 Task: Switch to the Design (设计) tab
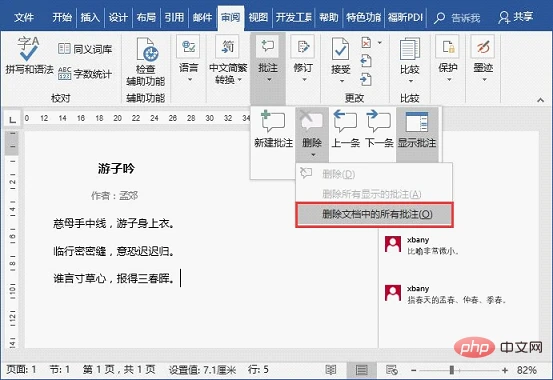pyautogui.click(x=118, y=17)
